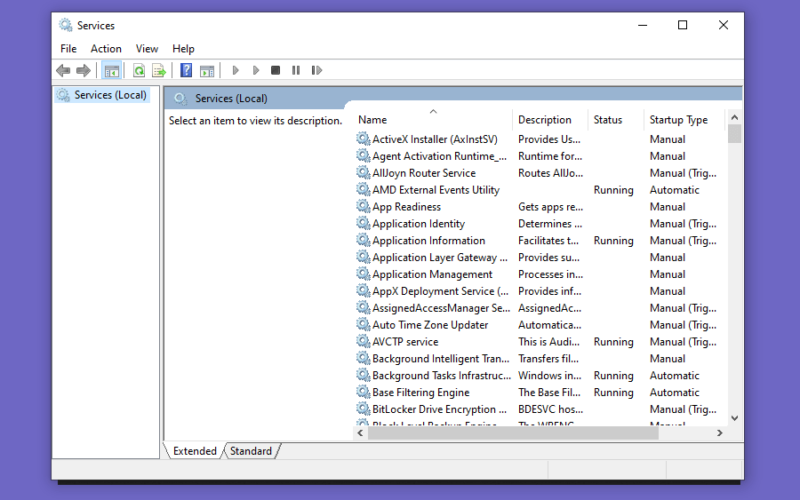The width and height of the screenshot is (800, 500).
Task: Select AMD External Events Utility service
Action: pos(436,190)
